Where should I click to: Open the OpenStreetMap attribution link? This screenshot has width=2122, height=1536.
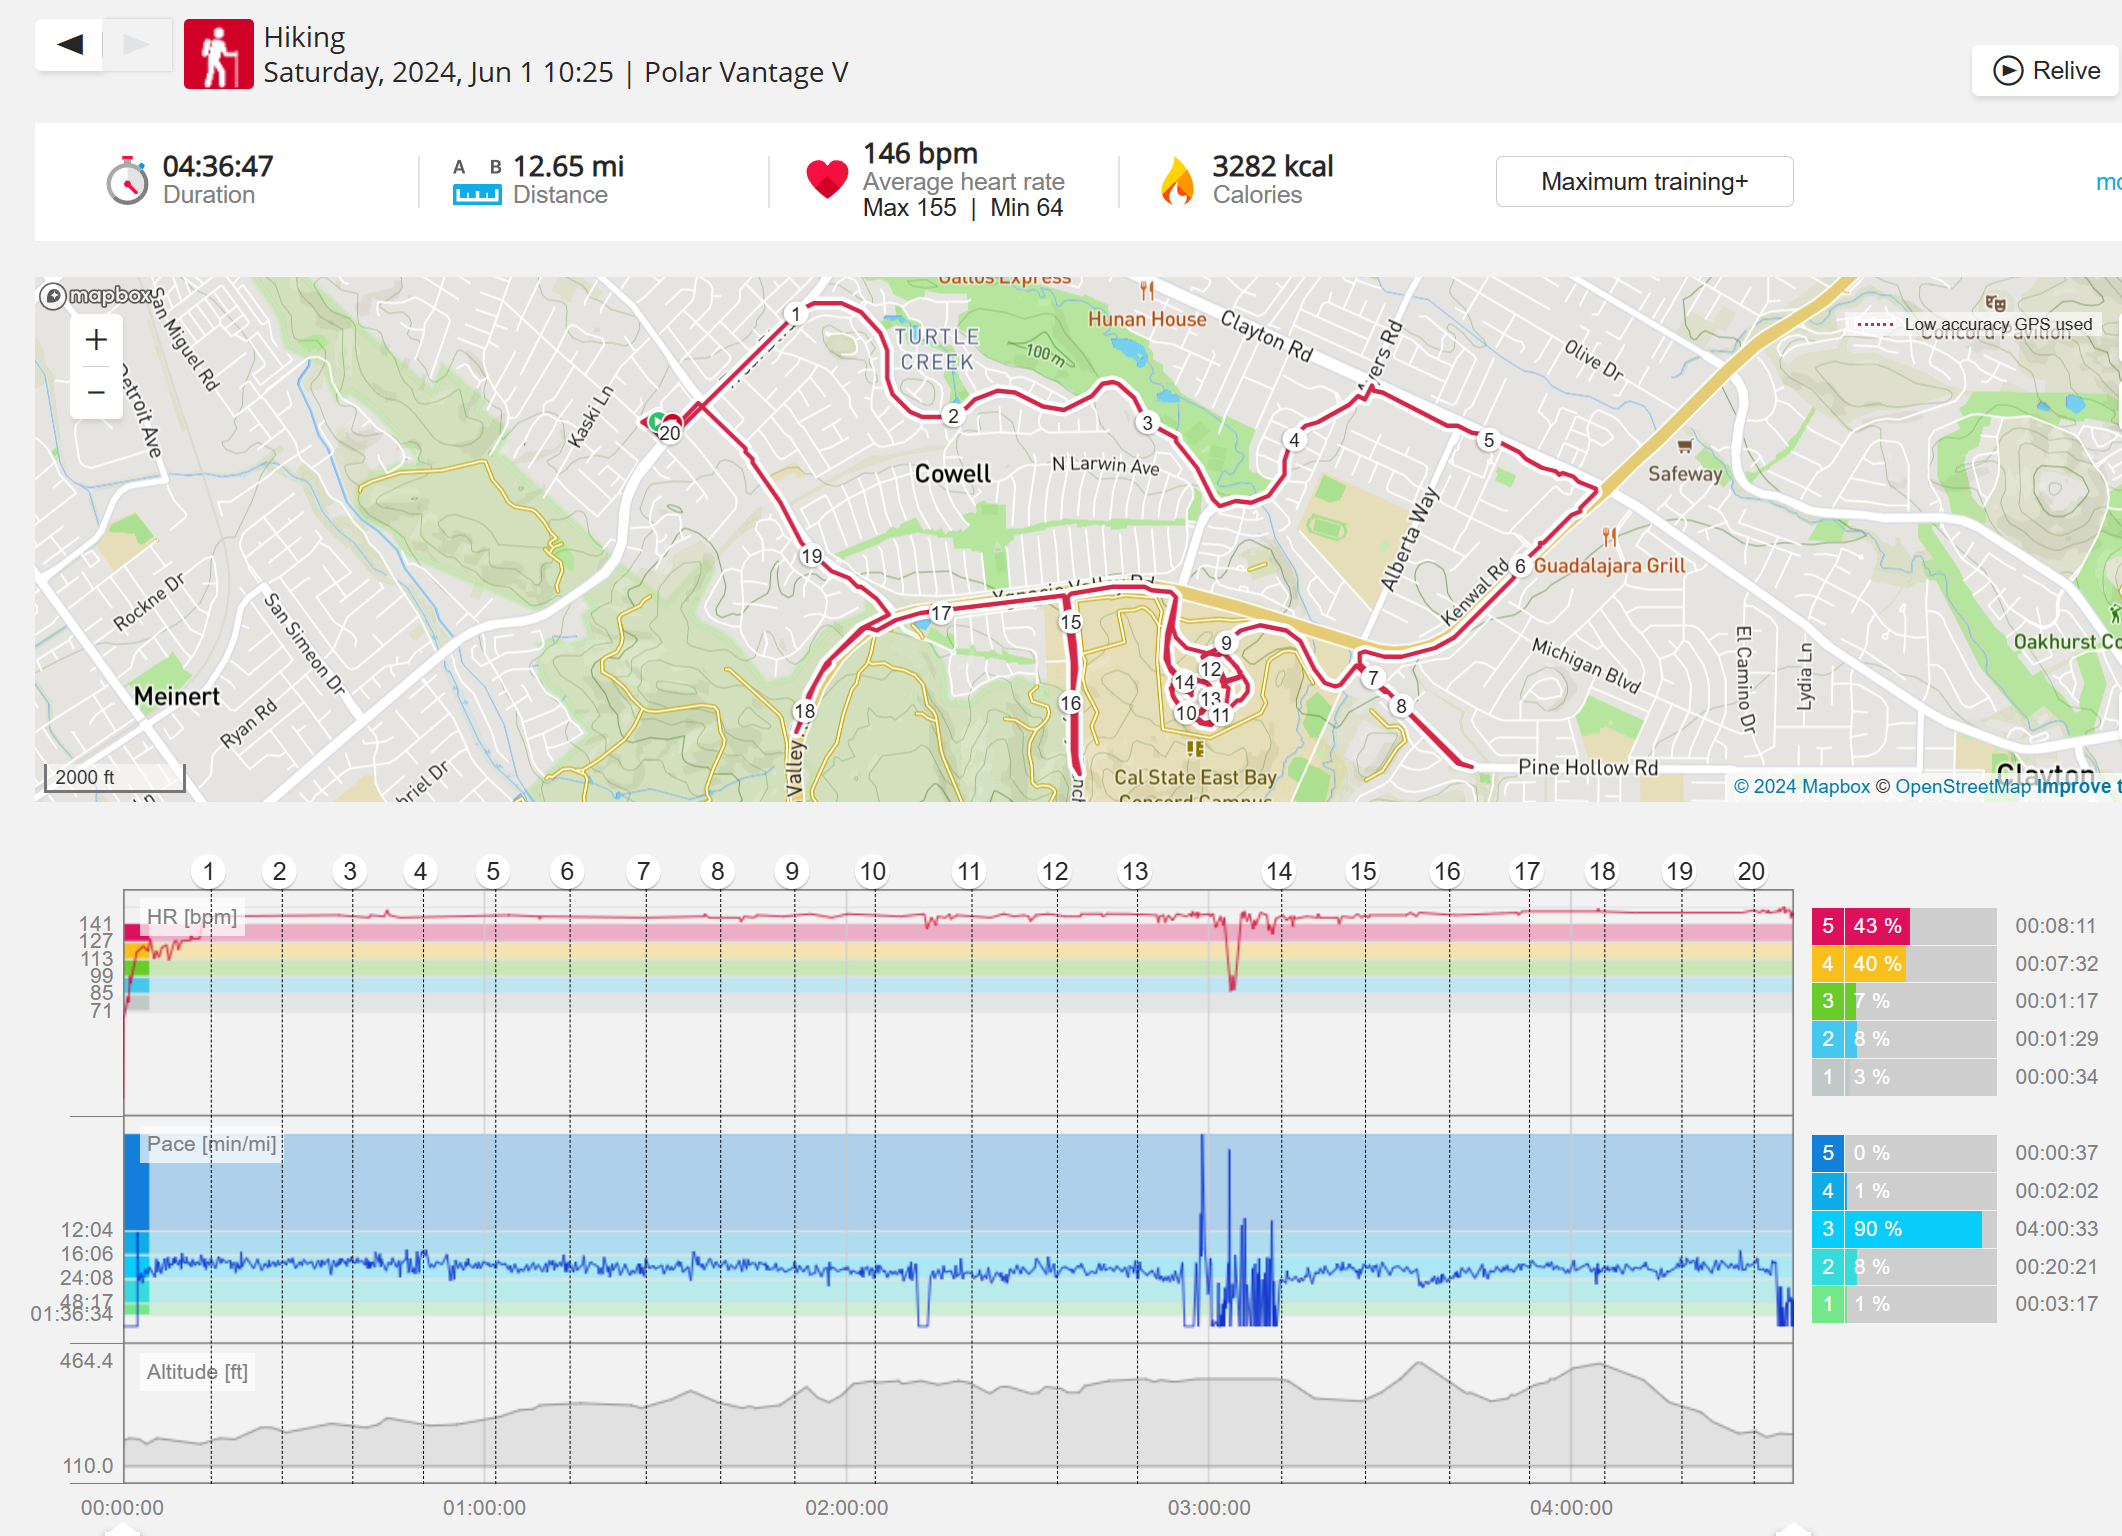coord(1962,787)
